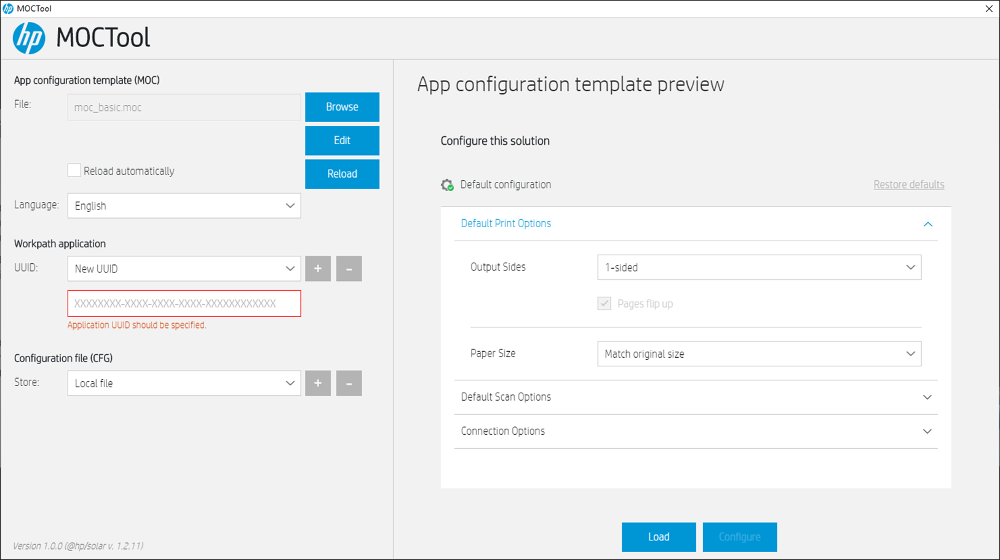Click the UUID input field
This screenshot has width=1000, height=560.
point(184,304)
